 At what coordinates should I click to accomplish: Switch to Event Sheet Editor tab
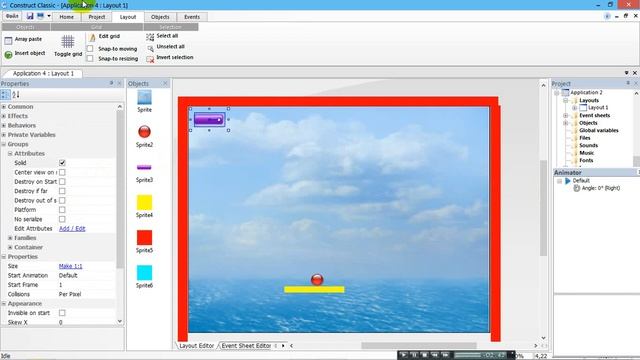tap(246, 346)
